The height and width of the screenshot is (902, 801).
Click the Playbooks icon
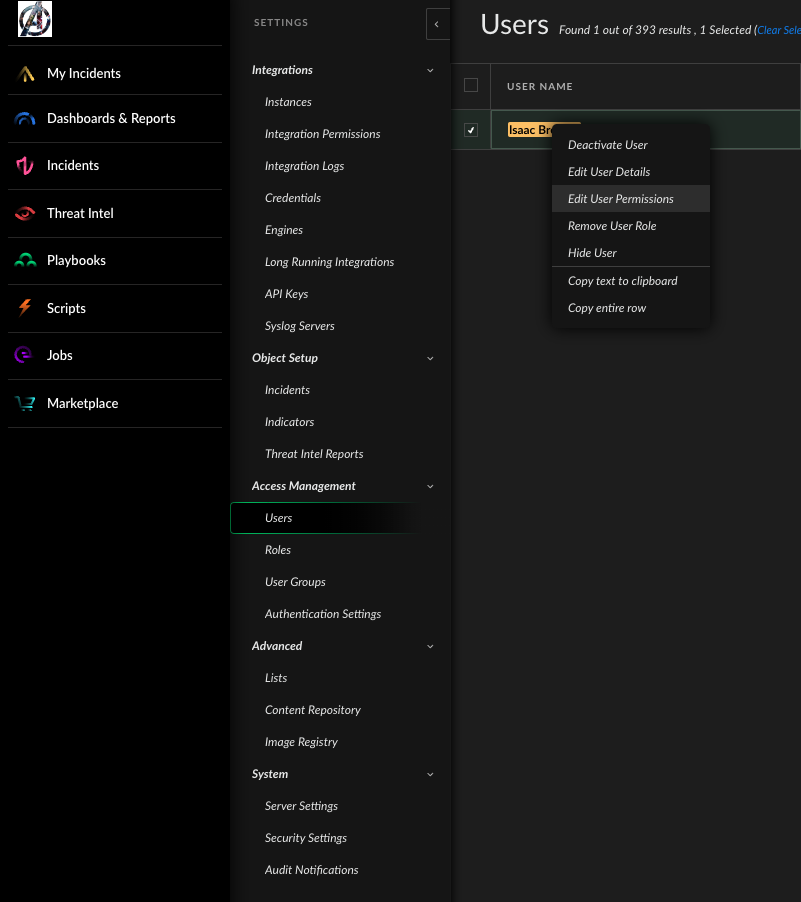tap(25, 260)
